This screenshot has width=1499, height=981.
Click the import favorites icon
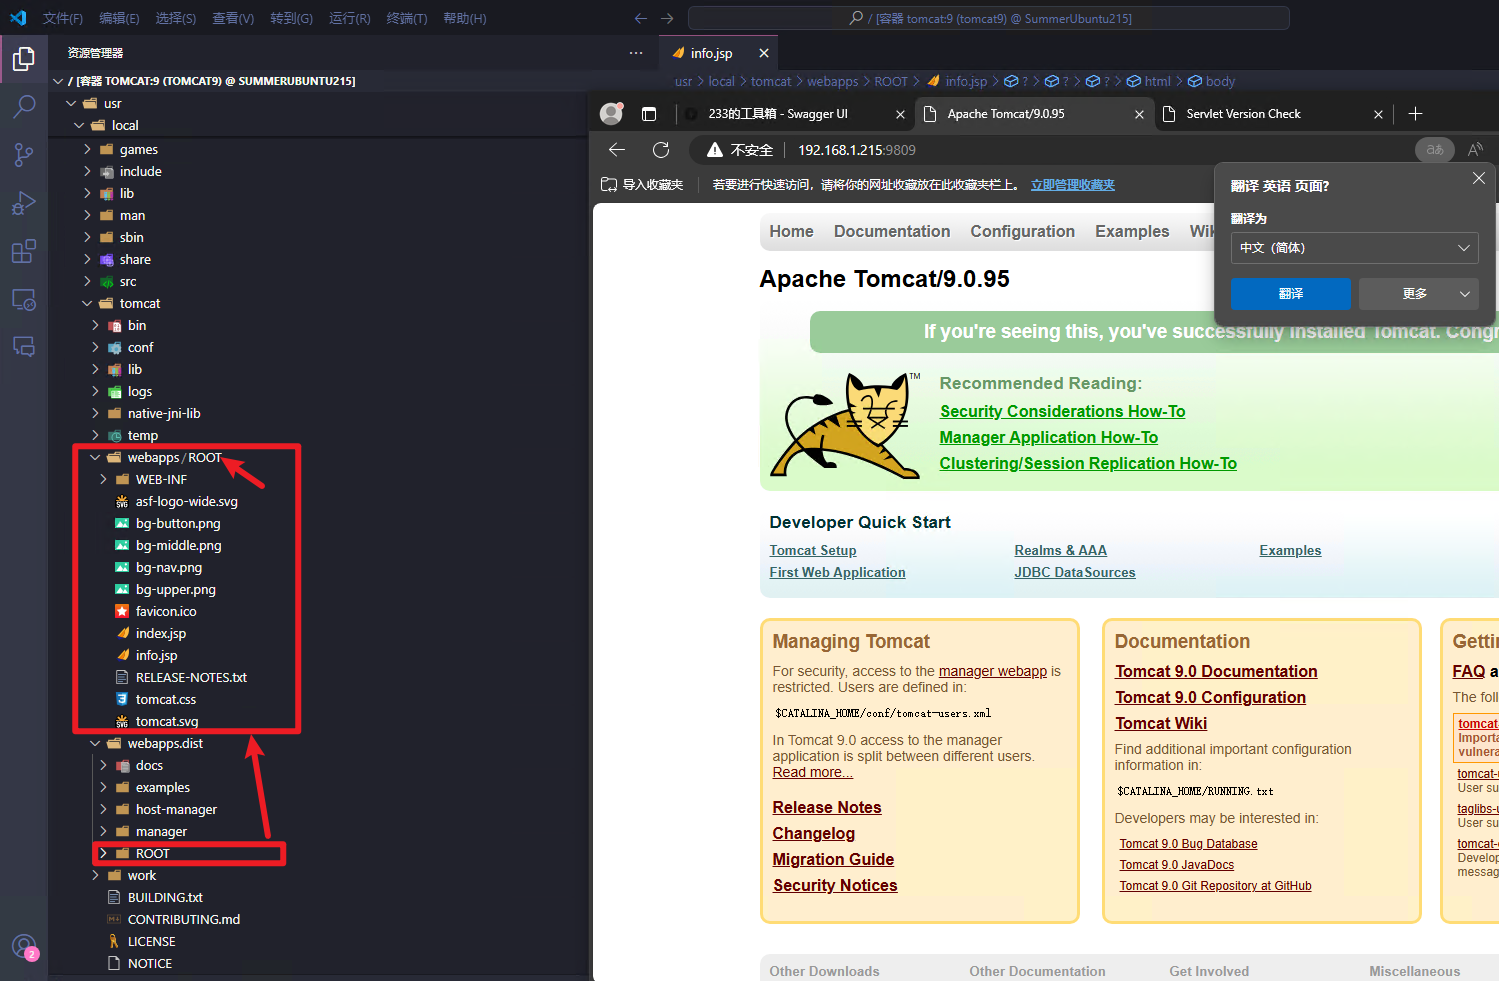coord(609,185)
